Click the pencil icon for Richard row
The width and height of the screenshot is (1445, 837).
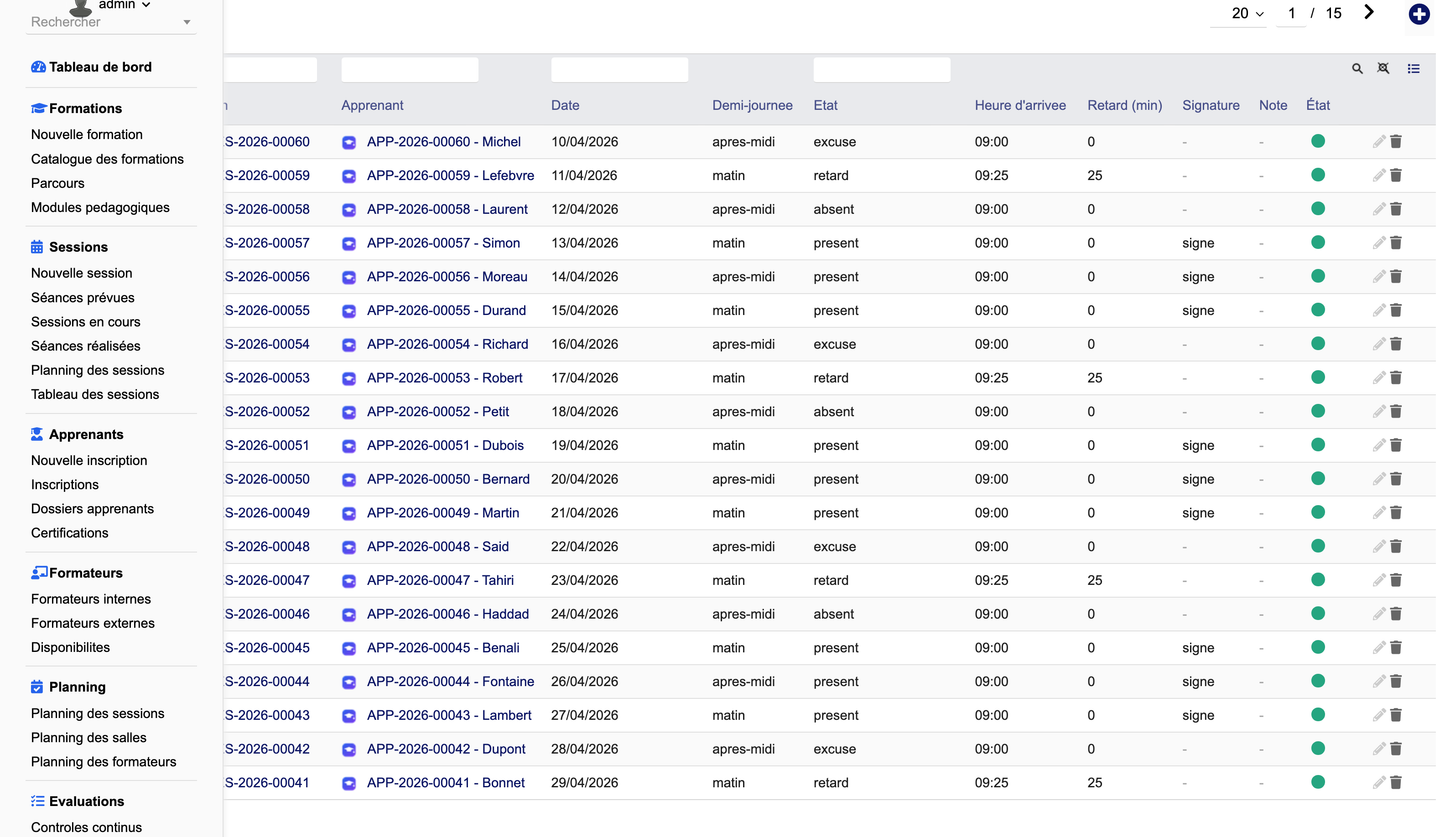1379,344
